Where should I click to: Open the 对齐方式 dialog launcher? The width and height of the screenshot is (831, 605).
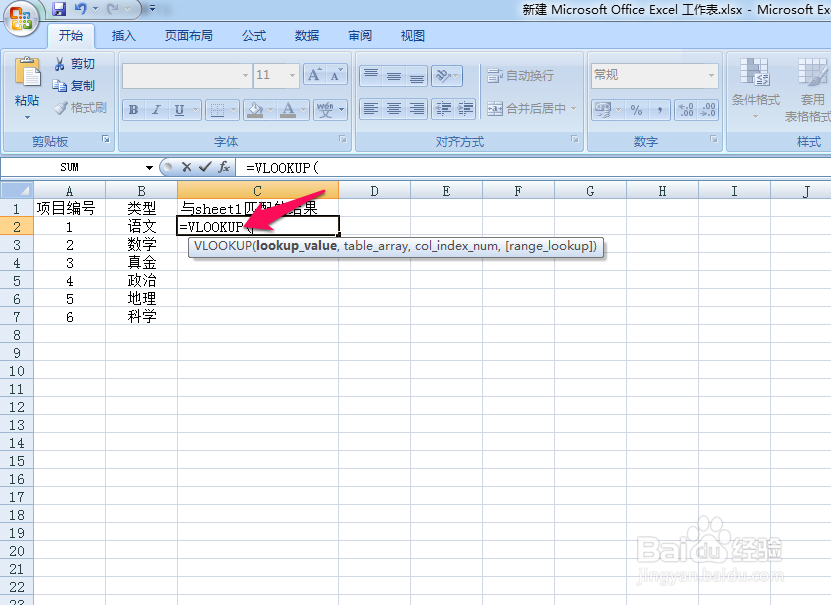click(x=575, y=139)
